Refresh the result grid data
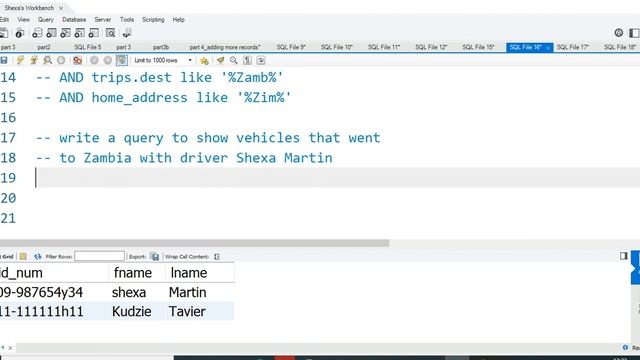640x360 pixels. coord(38,256)
